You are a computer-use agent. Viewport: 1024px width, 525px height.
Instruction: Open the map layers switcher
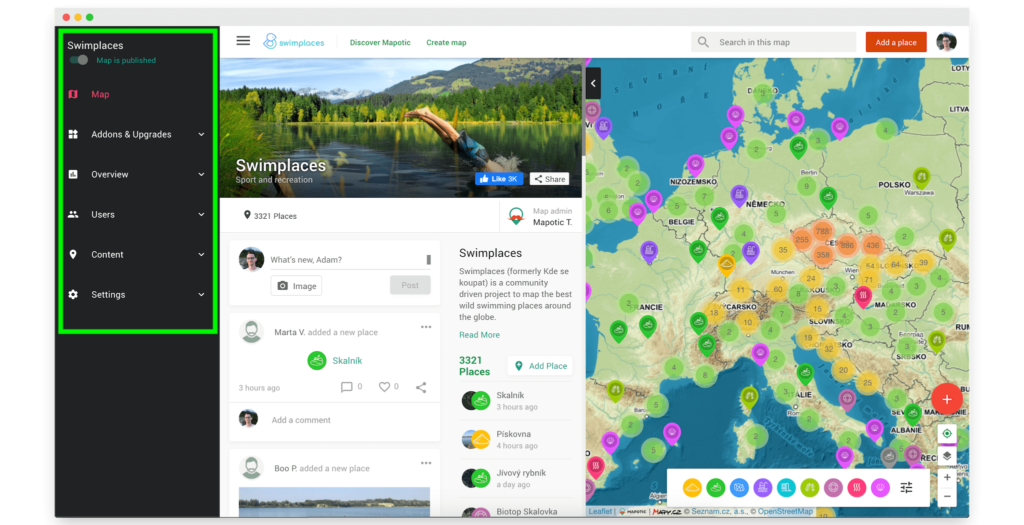pos(947,456)
